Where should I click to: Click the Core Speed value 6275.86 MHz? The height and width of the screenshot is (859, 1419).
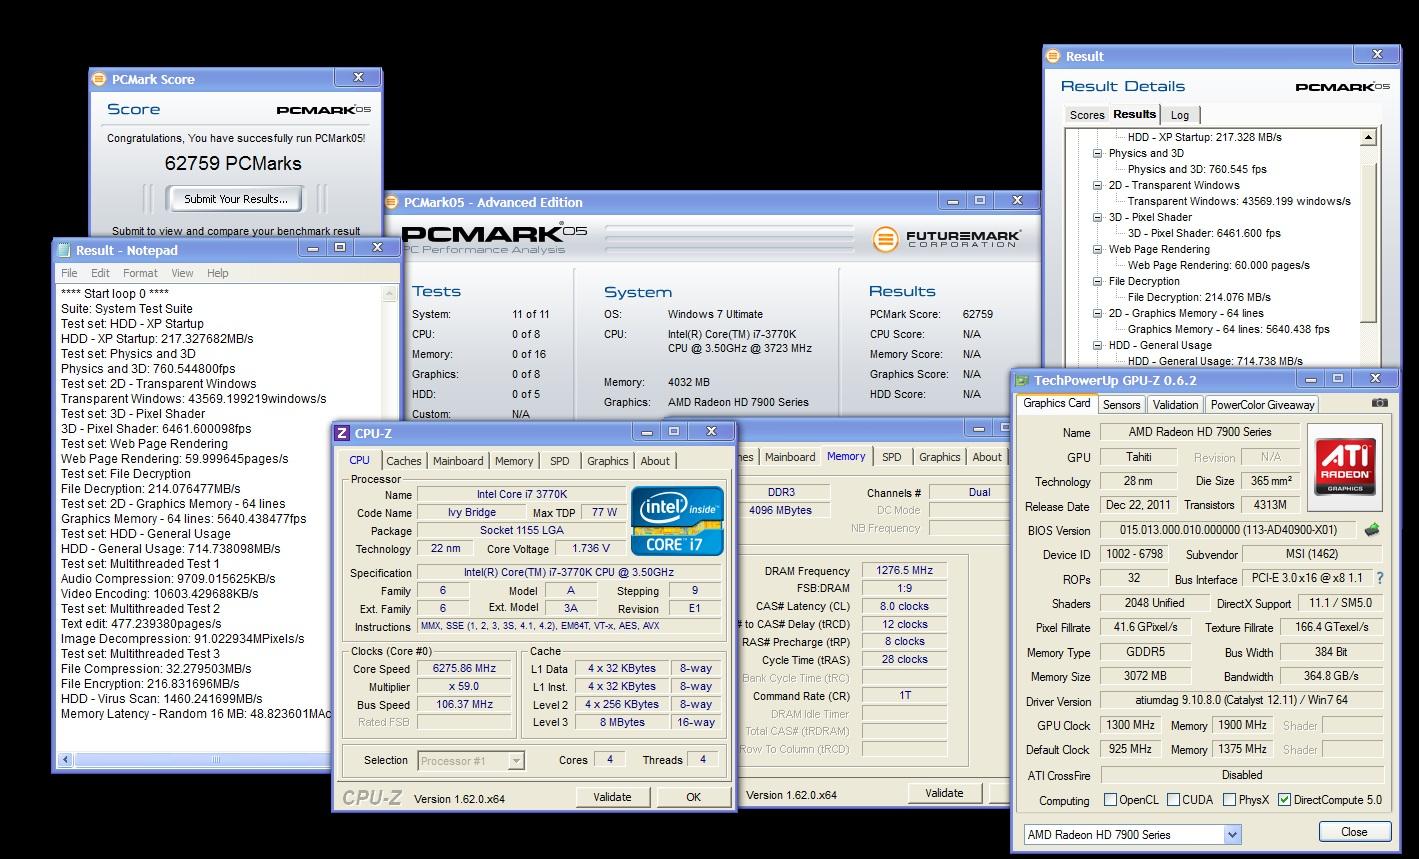pyautogui.click(x=464, y=669)
